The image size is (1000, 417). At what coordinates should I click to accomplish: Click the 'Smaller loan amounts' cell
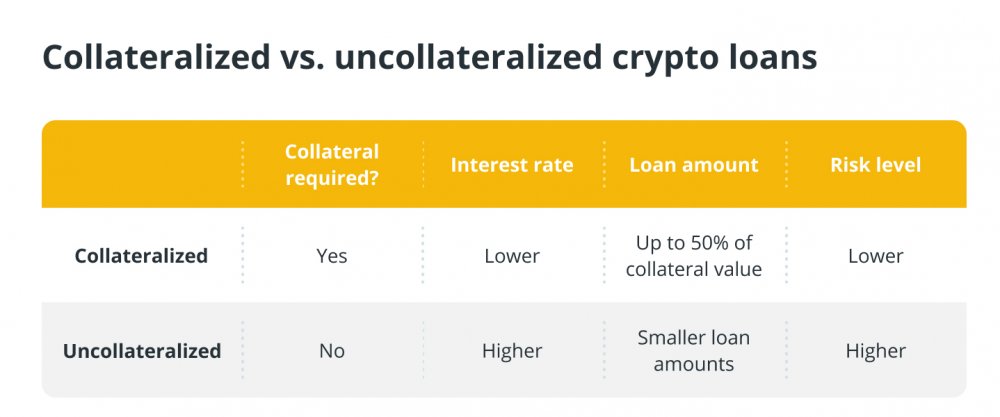[x=694, y=351]
